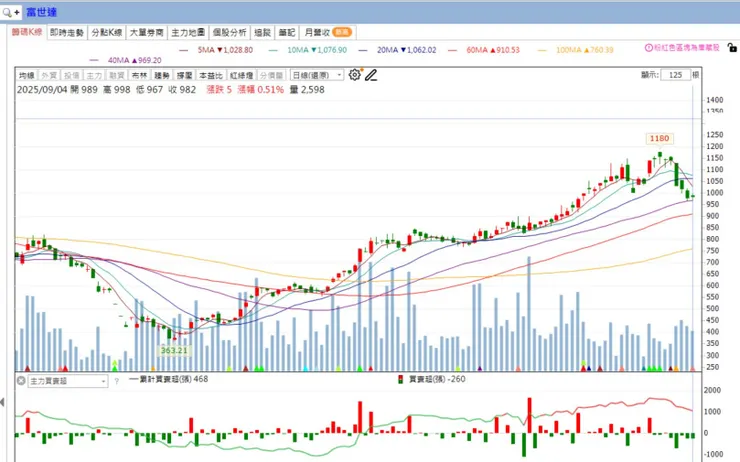740x462 pixels.
Task: Open the 主力買賣超 indicator dropdown
Action: (x=68, y=381)
